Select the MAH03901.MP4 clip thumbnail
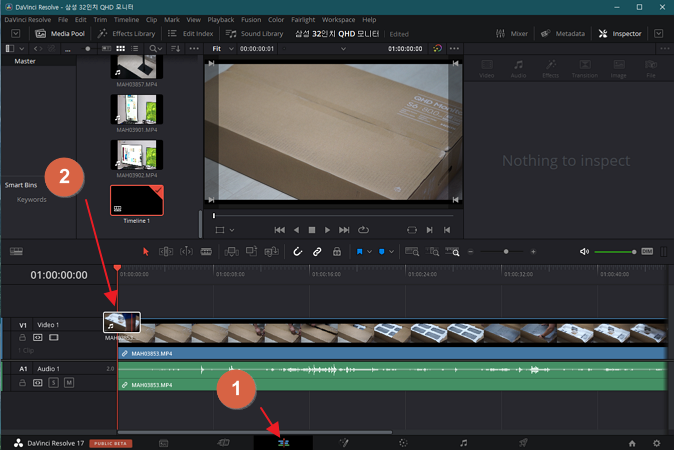 pyautogui.click(x=137, y=110)
